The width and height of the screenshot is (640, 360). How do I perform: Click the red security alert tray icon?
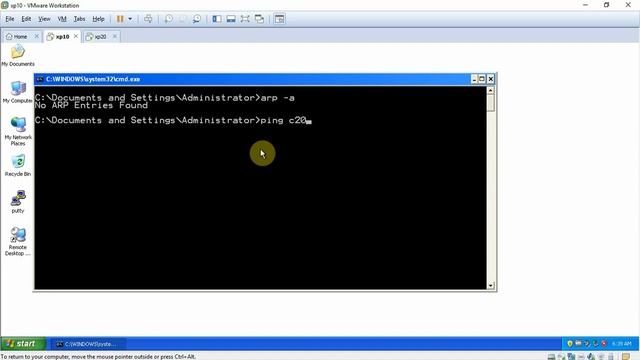(x=604, y=344)
